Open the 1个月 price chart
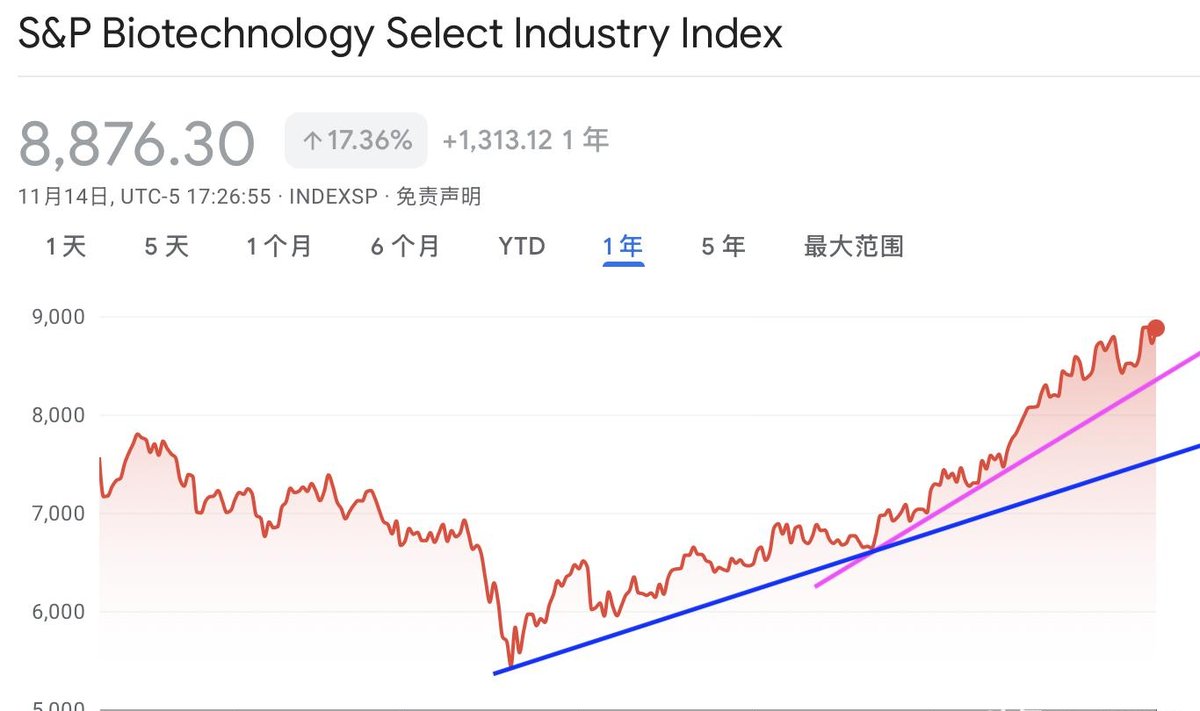This screenshot has height=711, width=1200. pos(278,246)
